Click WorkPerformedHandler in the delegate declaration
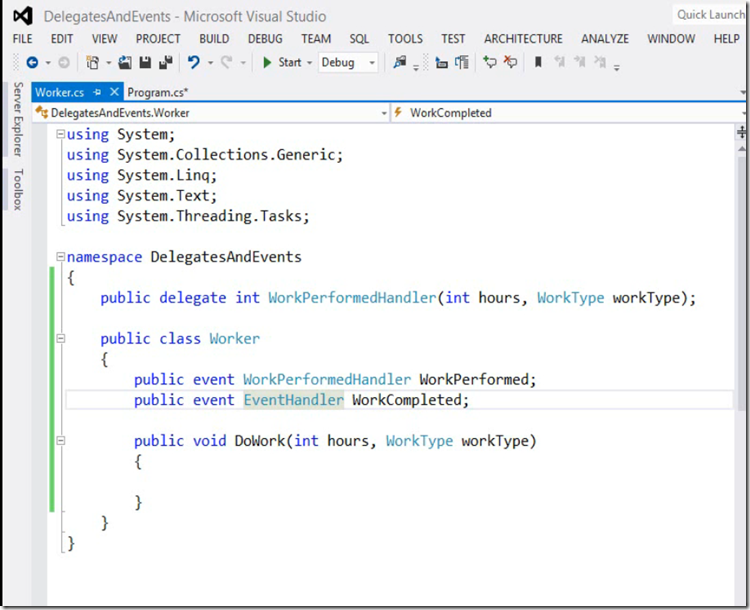The width and height of the screenshot is (750, 610). click(x=352, y=298)
